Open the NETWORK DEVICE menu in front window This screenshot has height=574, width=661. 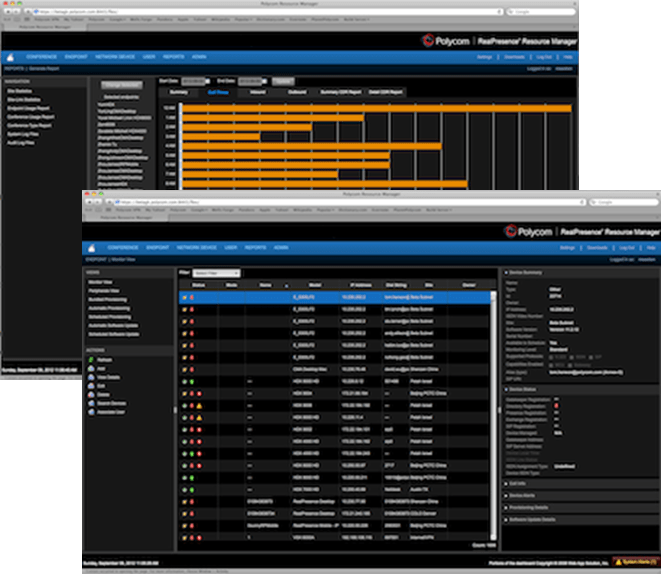tap(196, 248)
